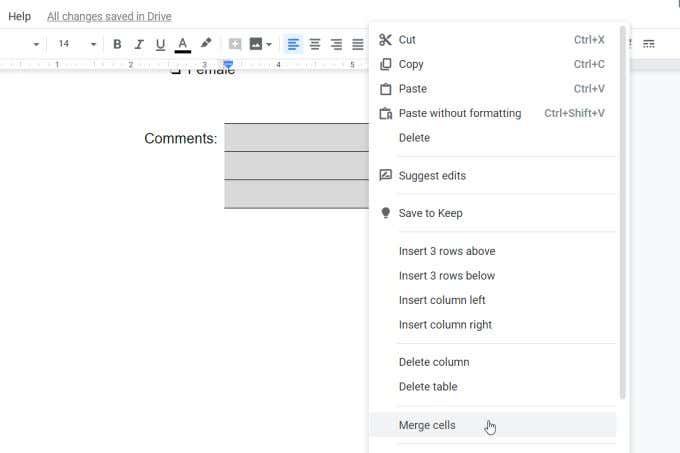The width and height of the screenshot is (680, 453).
Task: Select center align icon
Action: 315,44
